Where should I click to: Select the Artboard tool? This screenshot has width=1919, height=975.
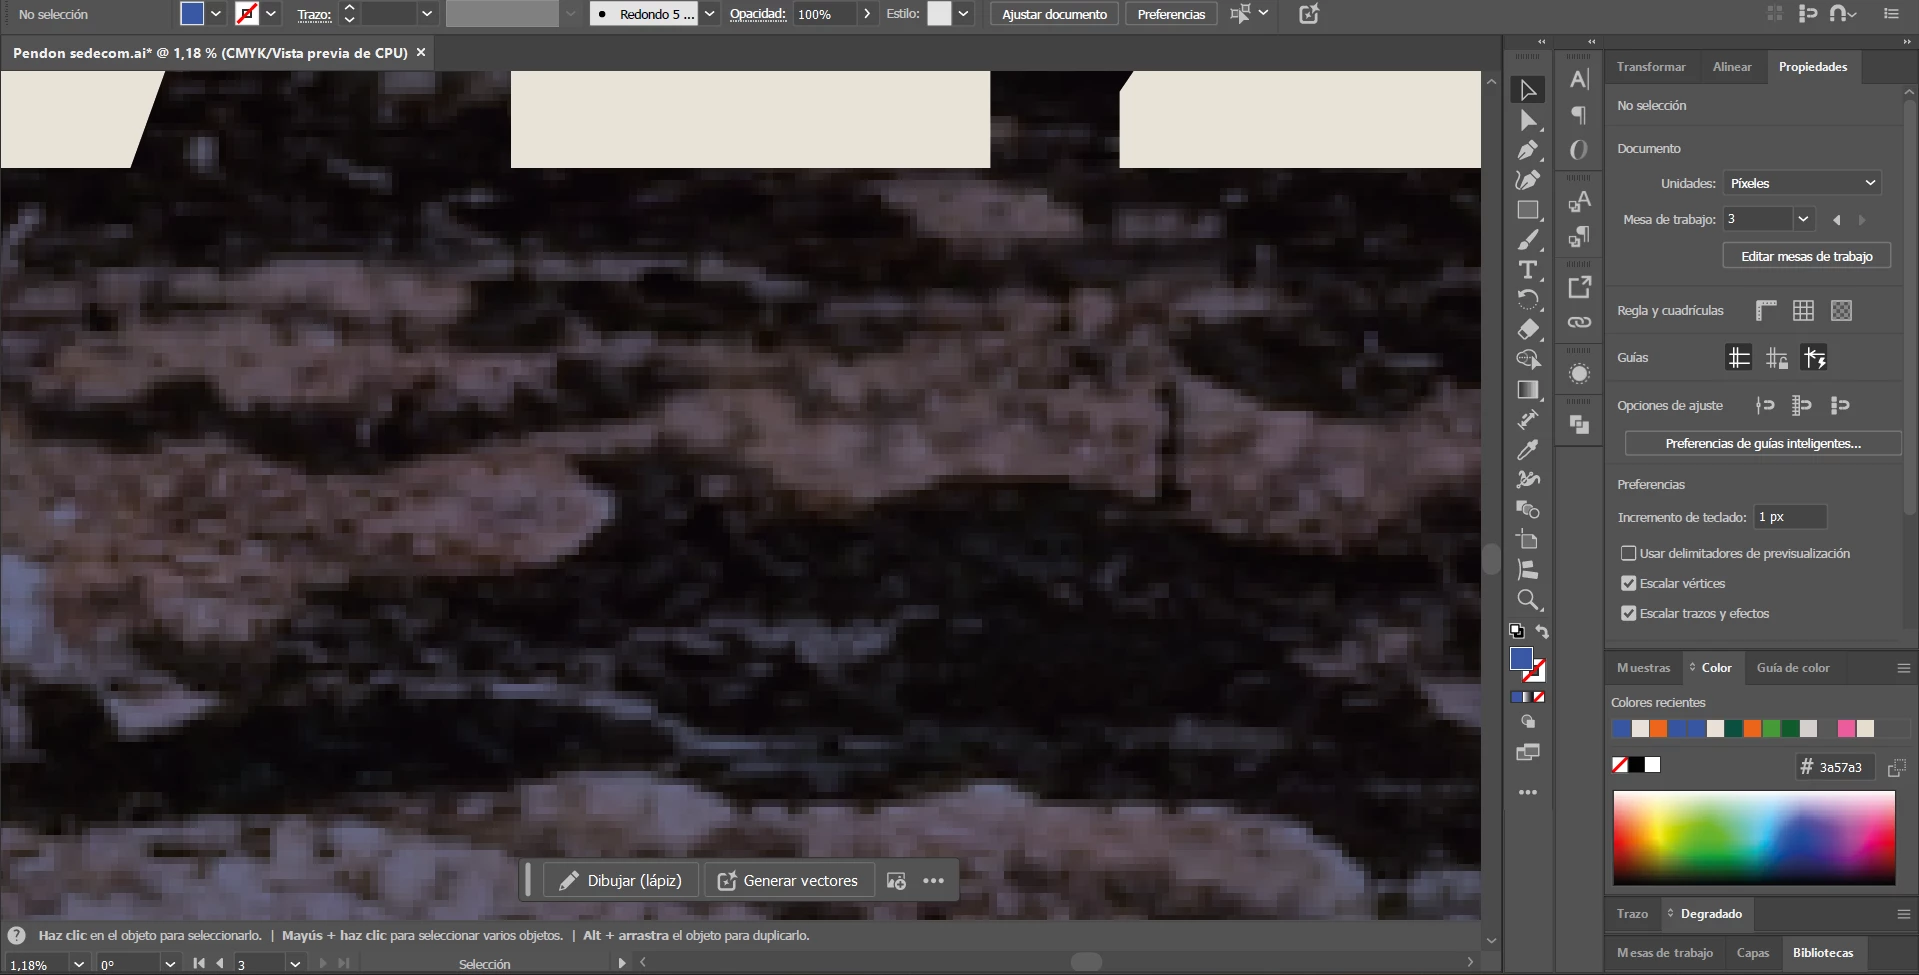[1527, 540]
